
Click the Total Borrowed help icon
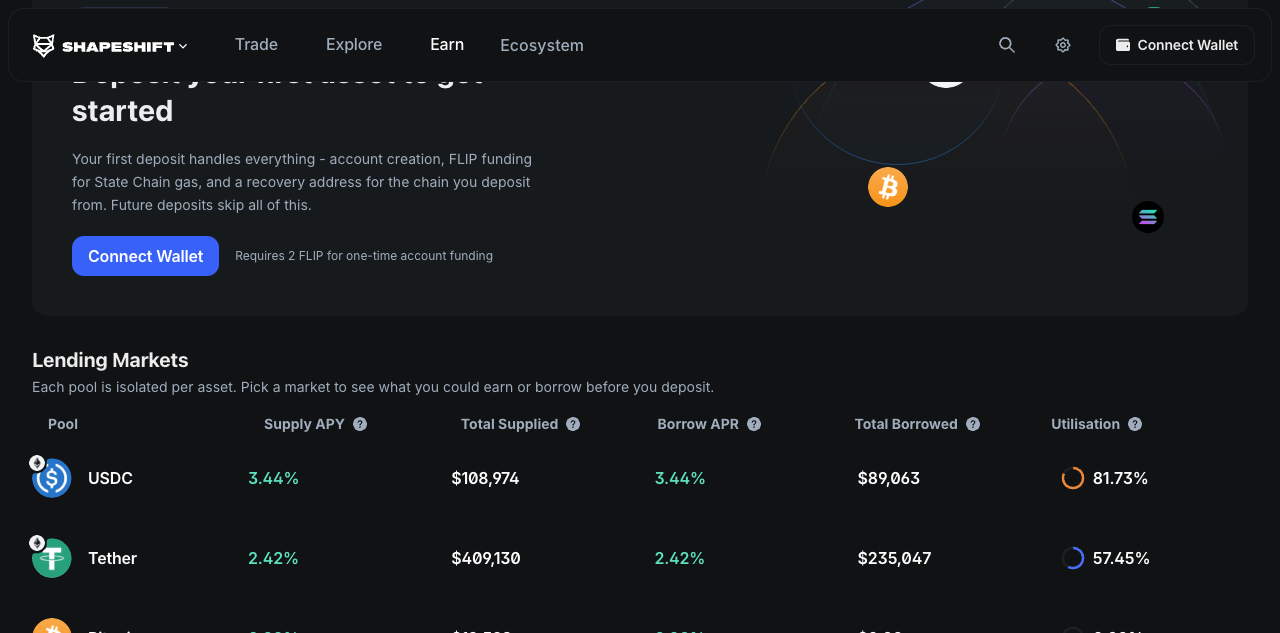973,424
